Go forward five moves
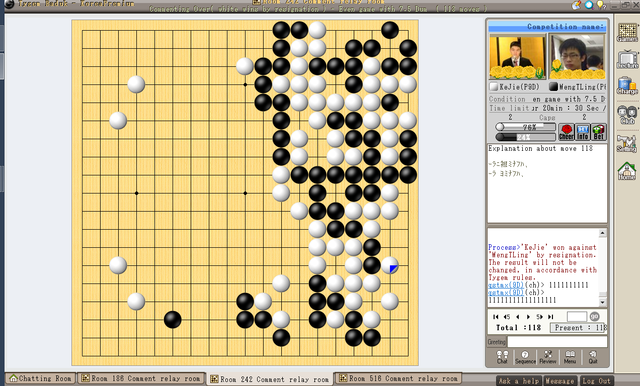Viewport: 640px width, 386px height. (539, 317)
